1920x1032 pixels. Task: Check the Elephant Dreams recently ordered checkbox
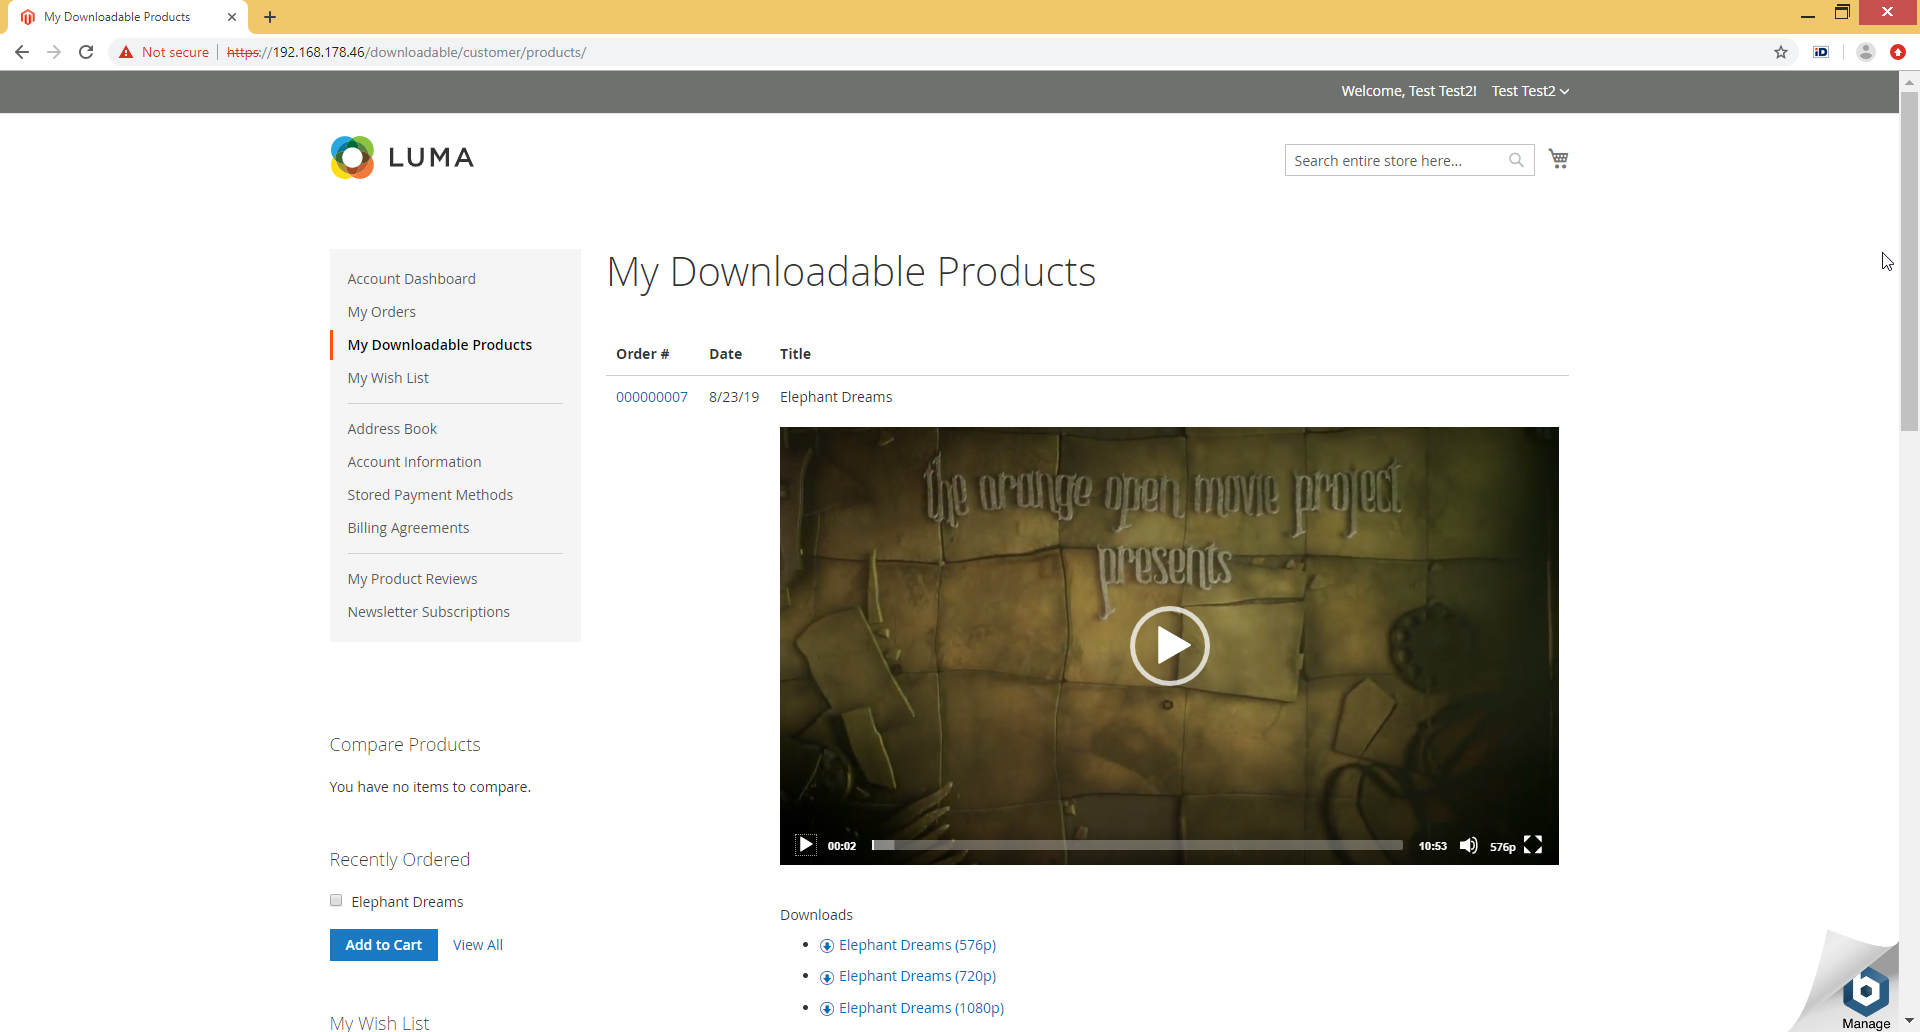tap(336, 901)
